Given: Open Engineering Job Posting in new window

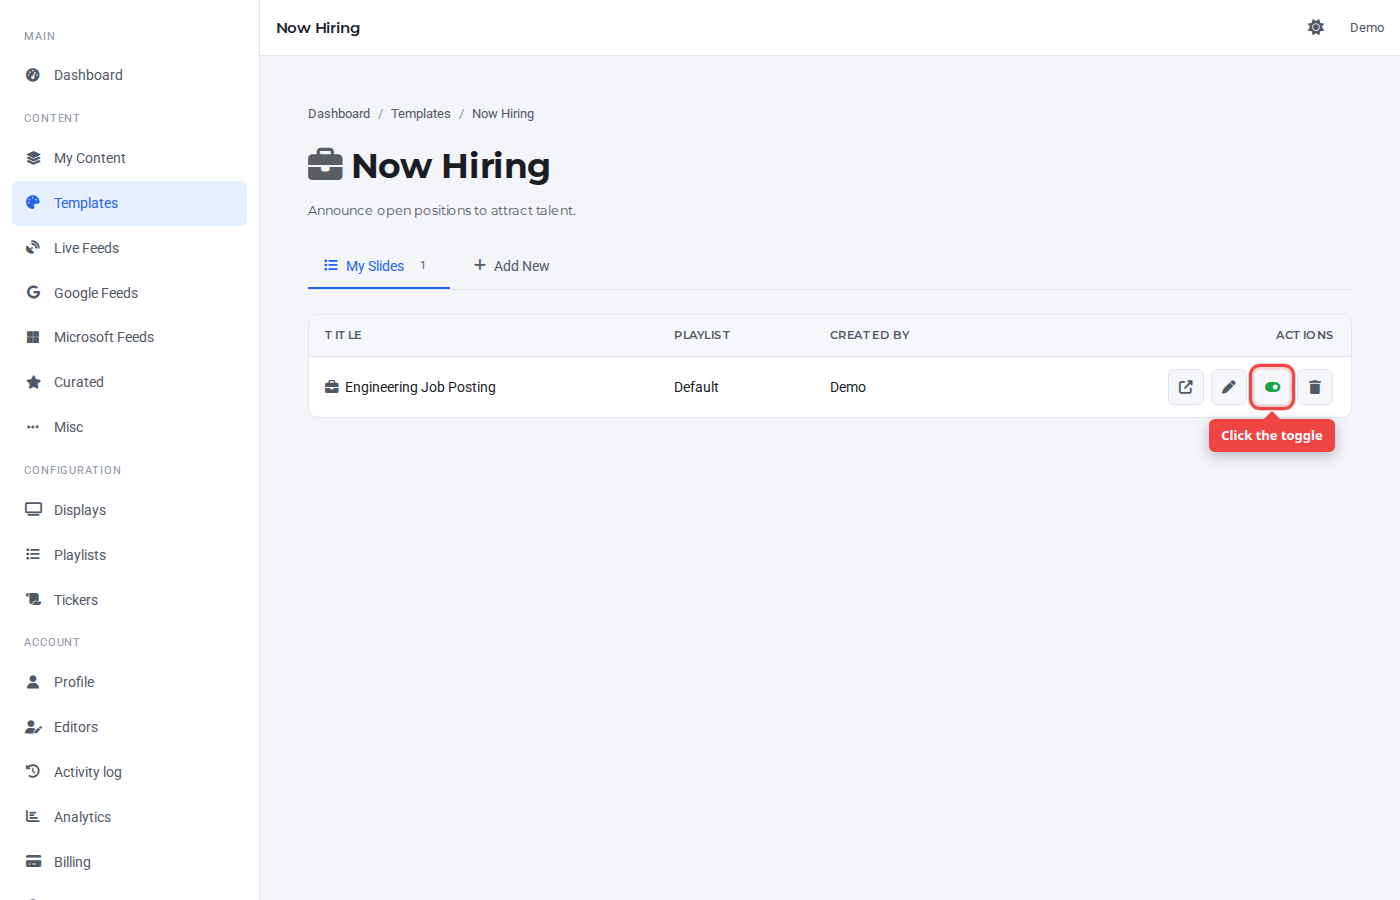Looking at the screenshot, I should tap(1186, 387).
